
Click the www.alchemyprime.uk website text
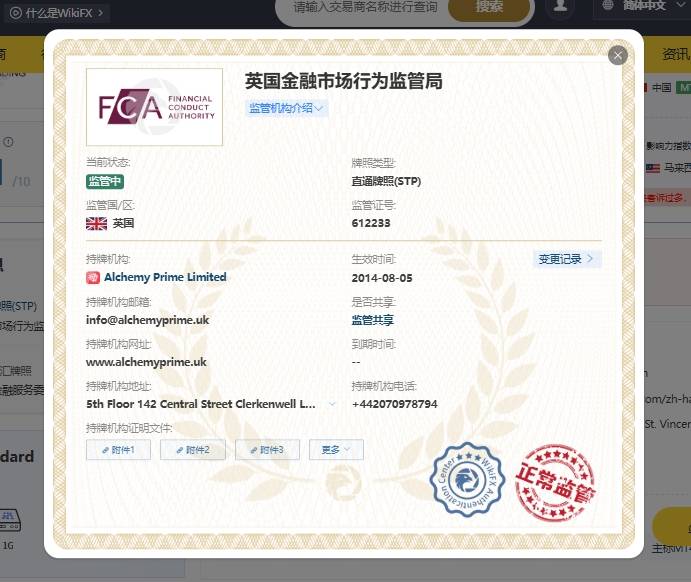[x=146, y=362]
